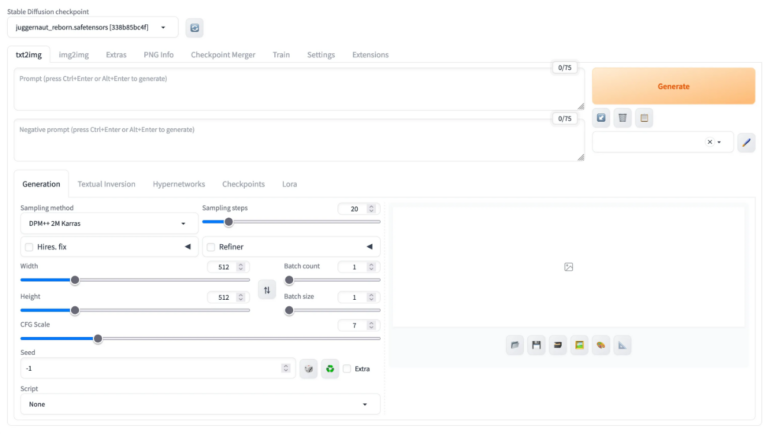
Task: Enable the Hires. fix checkbox
Action: [28, 246]
